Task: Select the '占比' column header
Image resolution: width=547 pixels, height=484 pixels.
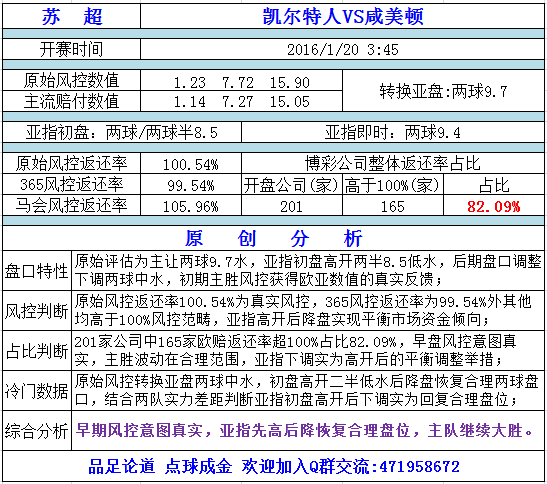Action: (x=494, y=185)
